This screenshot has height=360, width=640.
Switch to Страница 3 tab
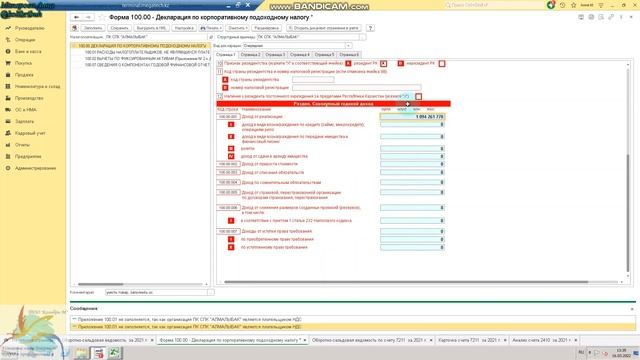tap(275, 55)
